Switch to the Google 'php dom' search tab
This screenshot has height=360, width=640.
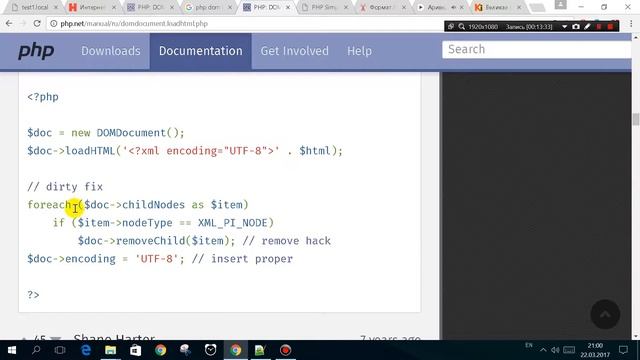208,7
